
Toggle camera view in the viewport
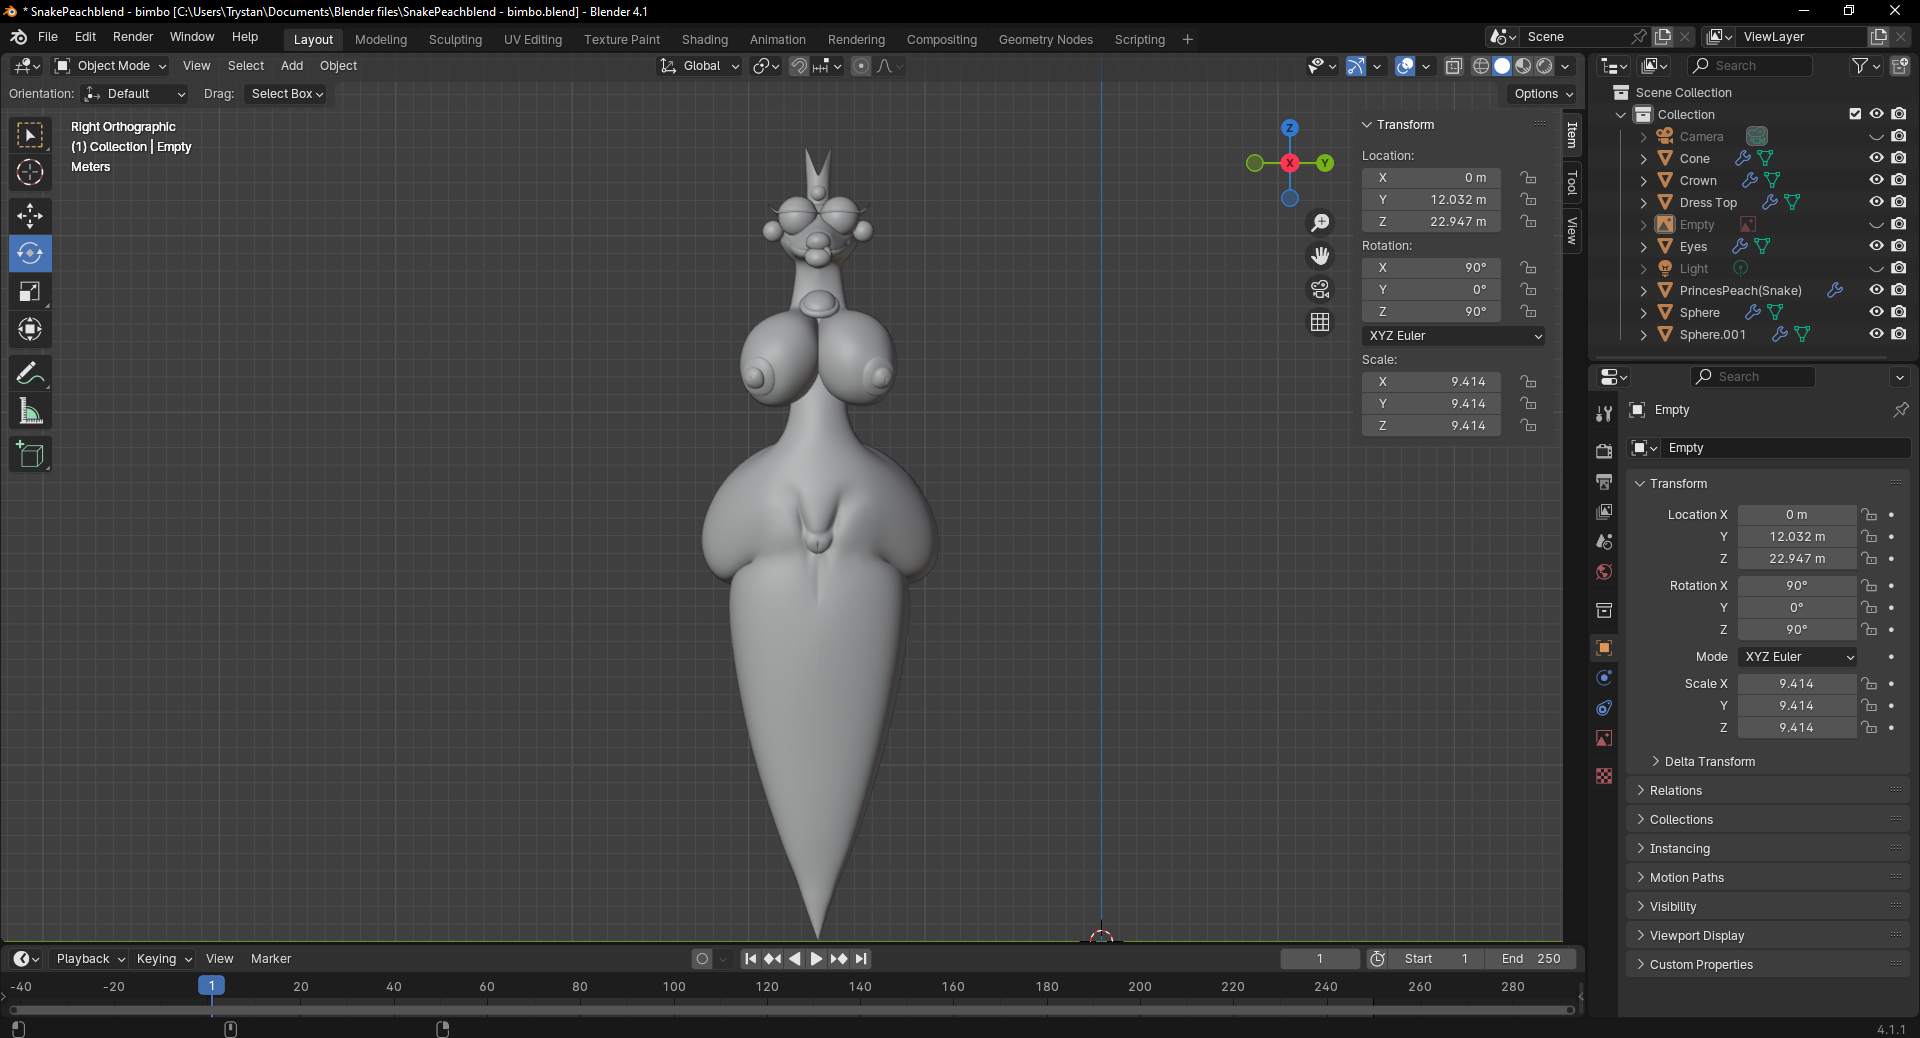click(x=1320, y=290)
